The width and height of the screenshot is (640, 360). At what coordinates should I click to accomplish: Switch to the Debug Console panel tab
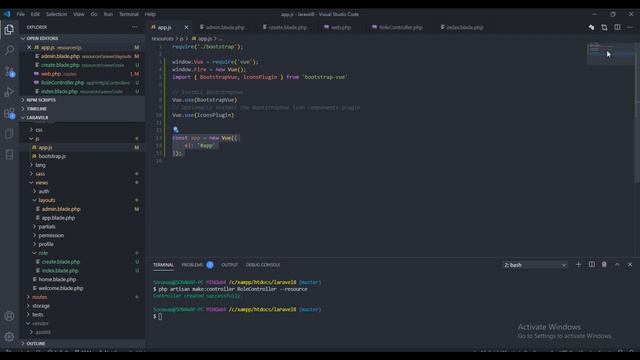(263, 265)
